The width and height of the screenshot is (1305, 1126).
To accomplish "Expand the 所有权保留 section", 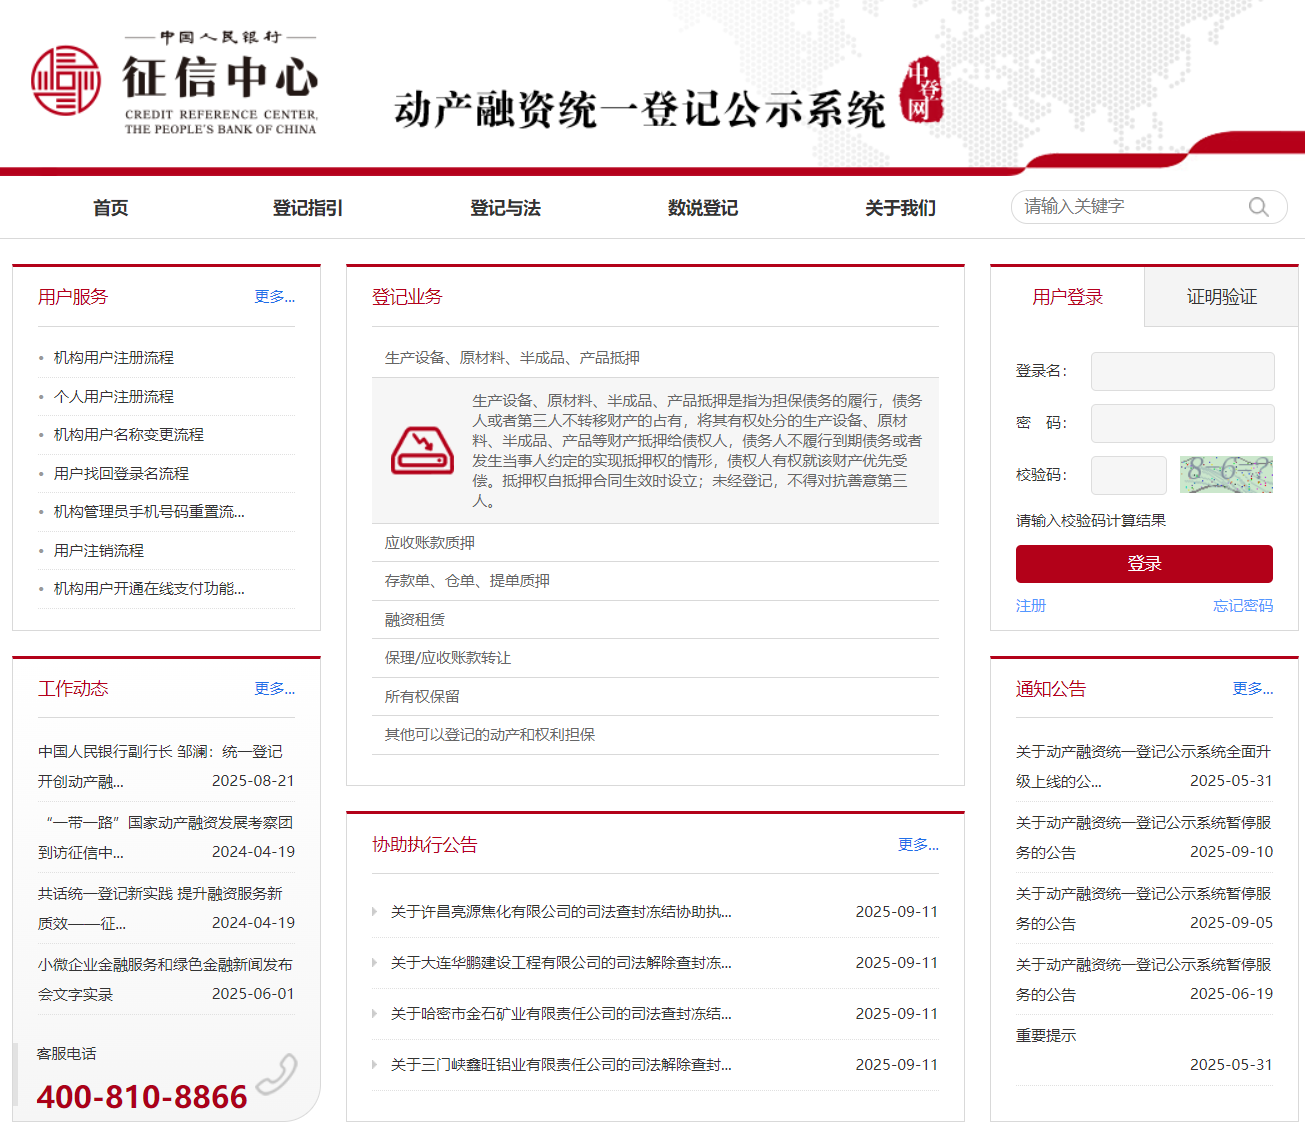I will click(x=422, y=697).
